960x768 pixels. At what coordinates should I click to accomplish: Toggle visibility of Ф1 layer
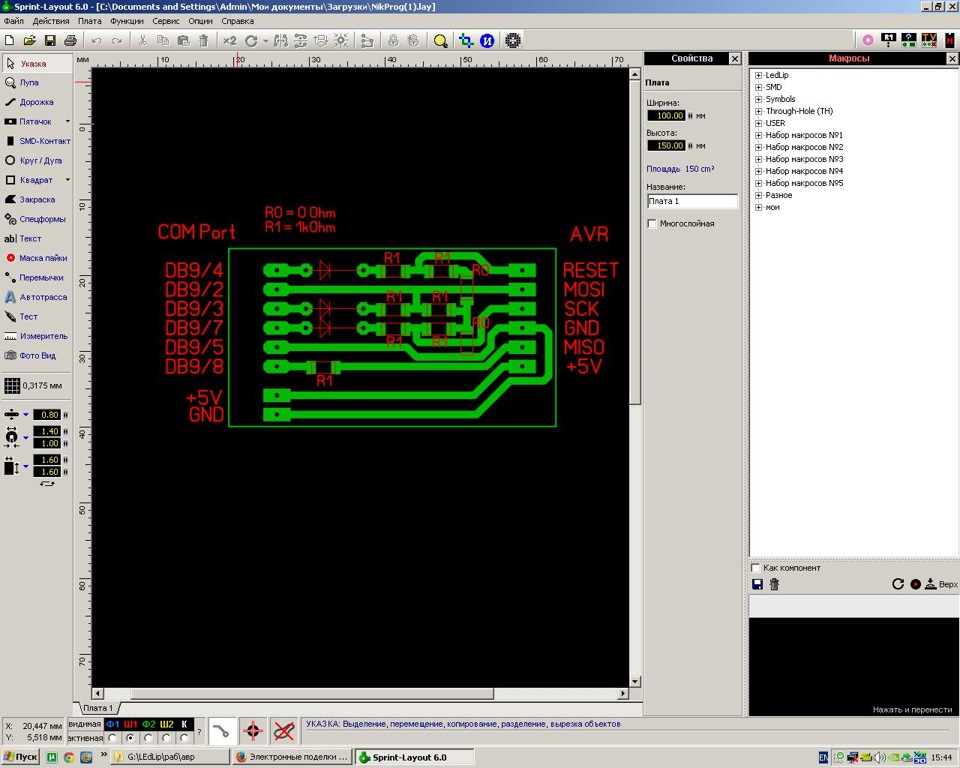(113, 725)
